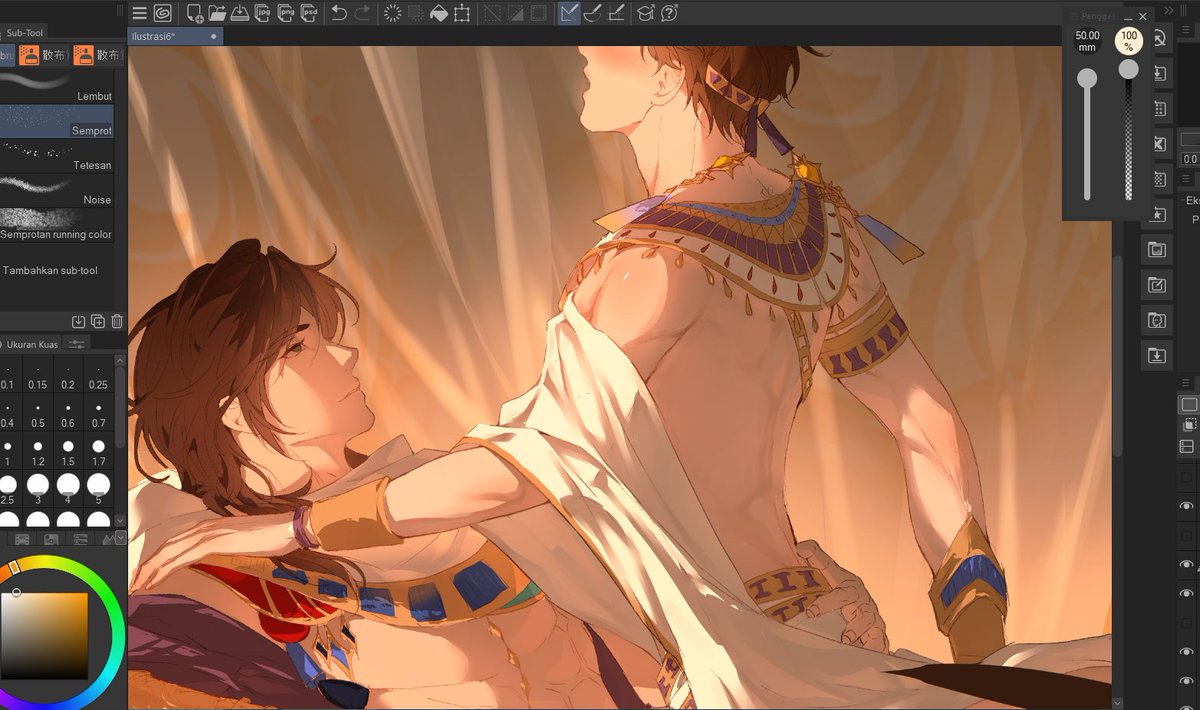Image resolution: width=1200 pixels, height=710 pixels.
Task: Select the Ilustrasi6* document tab
Action: pos(175,36)
